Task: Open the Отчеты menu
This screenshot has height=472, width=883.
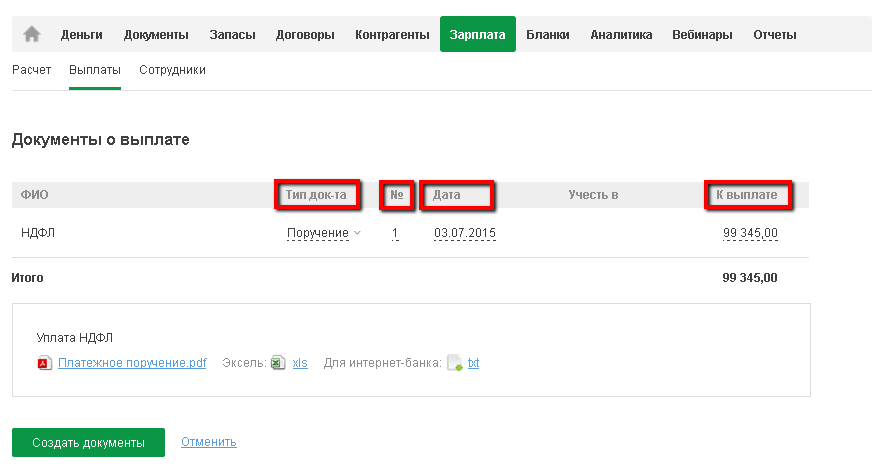Action: 775,35
